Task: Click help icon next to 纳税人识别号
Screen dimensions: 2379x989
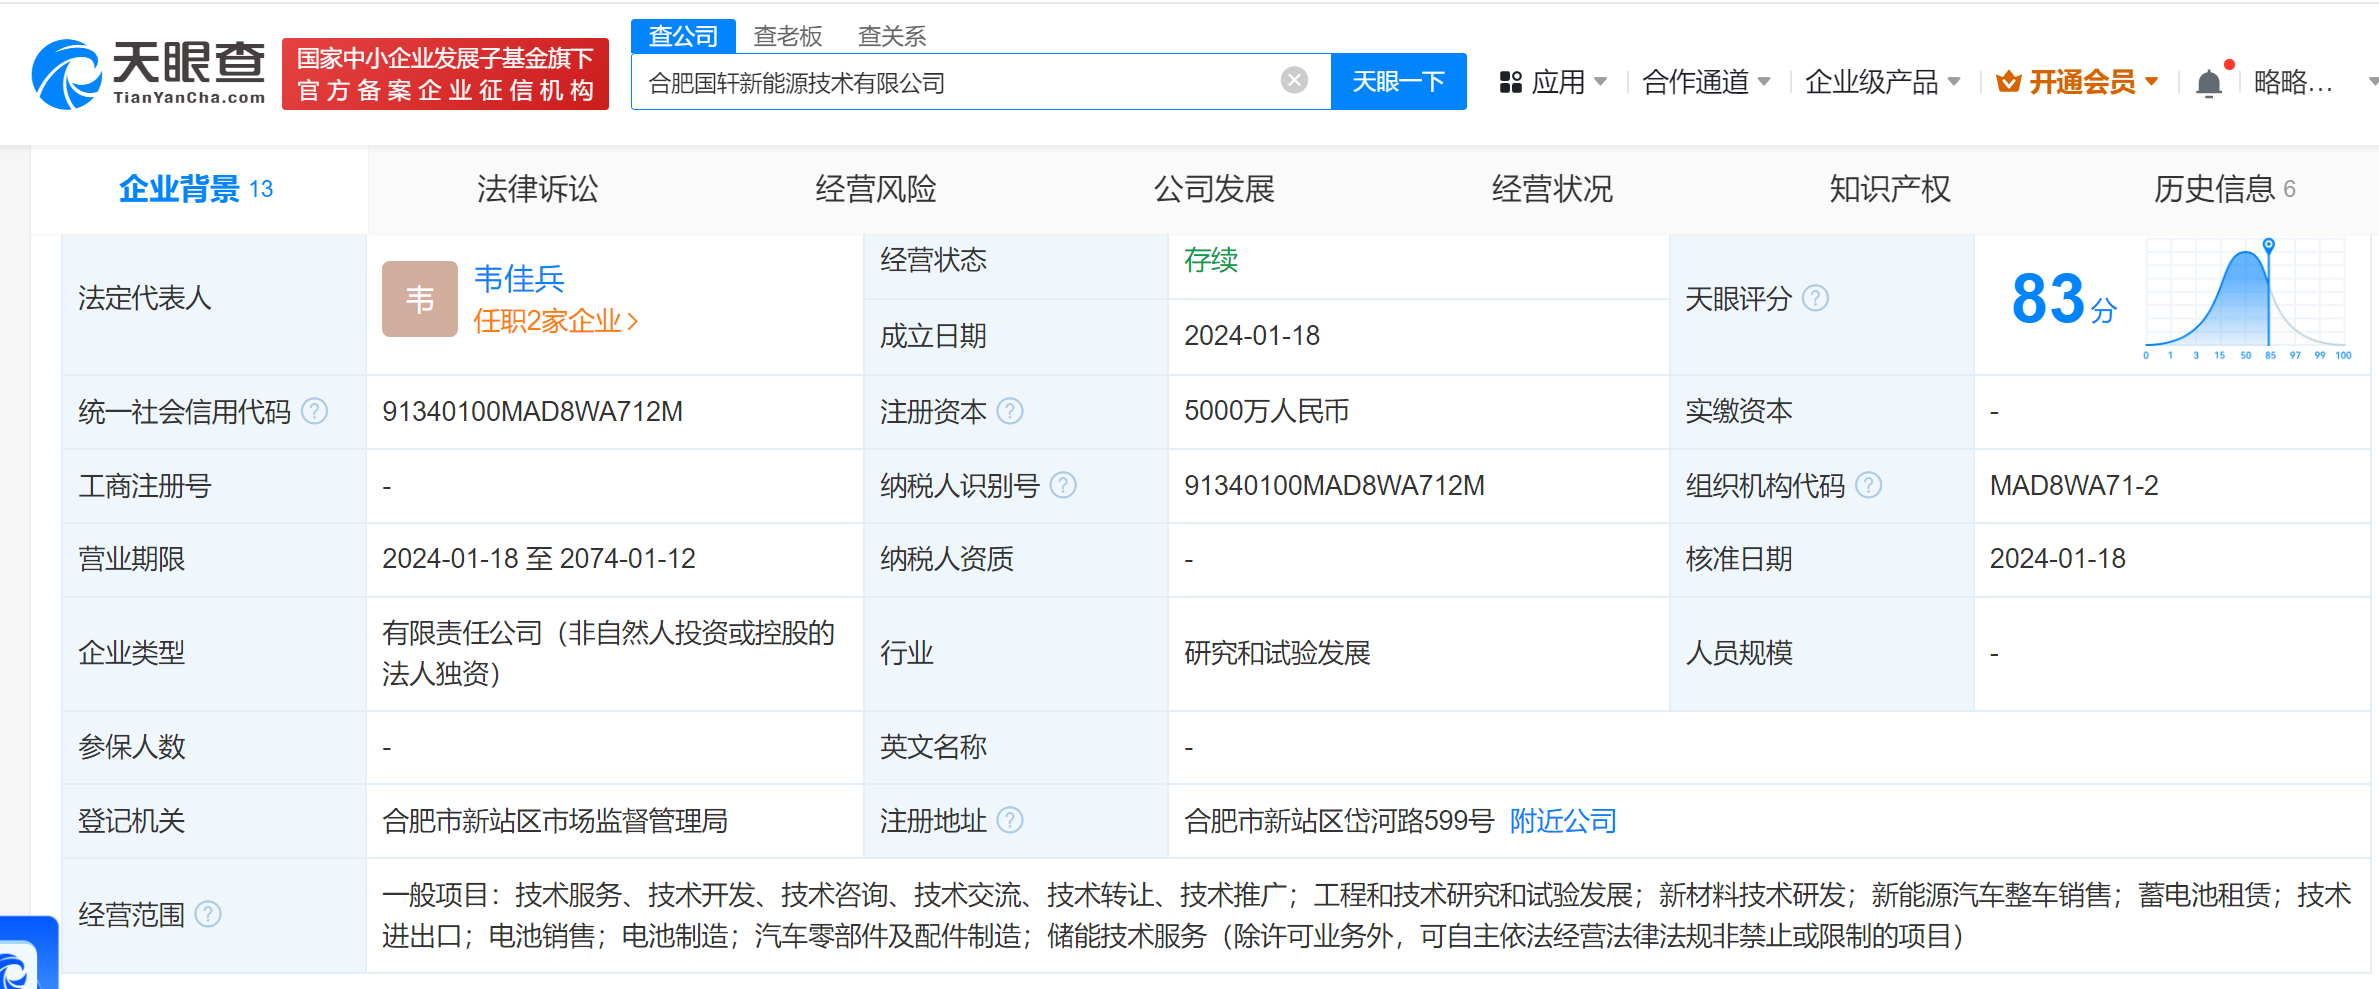Action: (1063, 485)
